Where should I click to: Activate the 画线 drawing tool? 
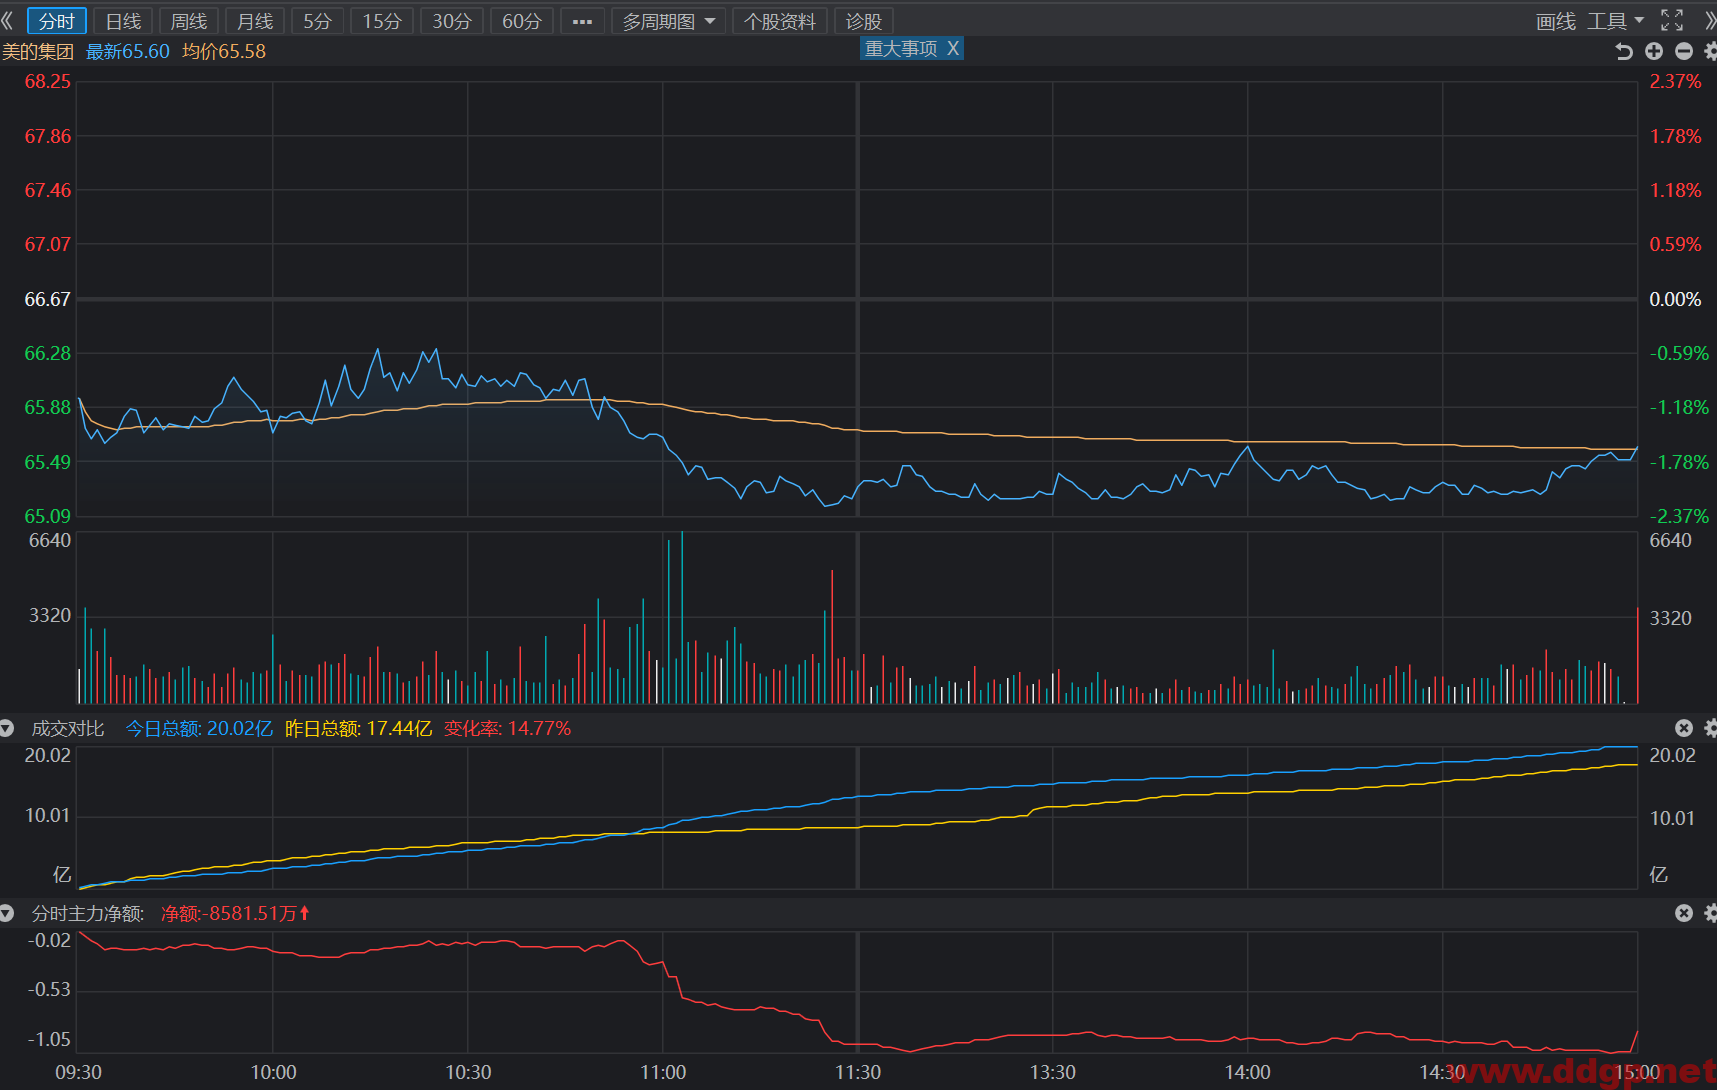tap(1556, 21)
